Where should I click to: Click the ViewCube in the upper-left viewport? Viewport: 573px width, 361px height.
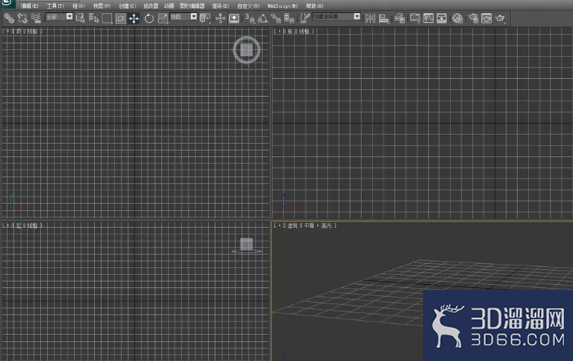tap(247, 50)
